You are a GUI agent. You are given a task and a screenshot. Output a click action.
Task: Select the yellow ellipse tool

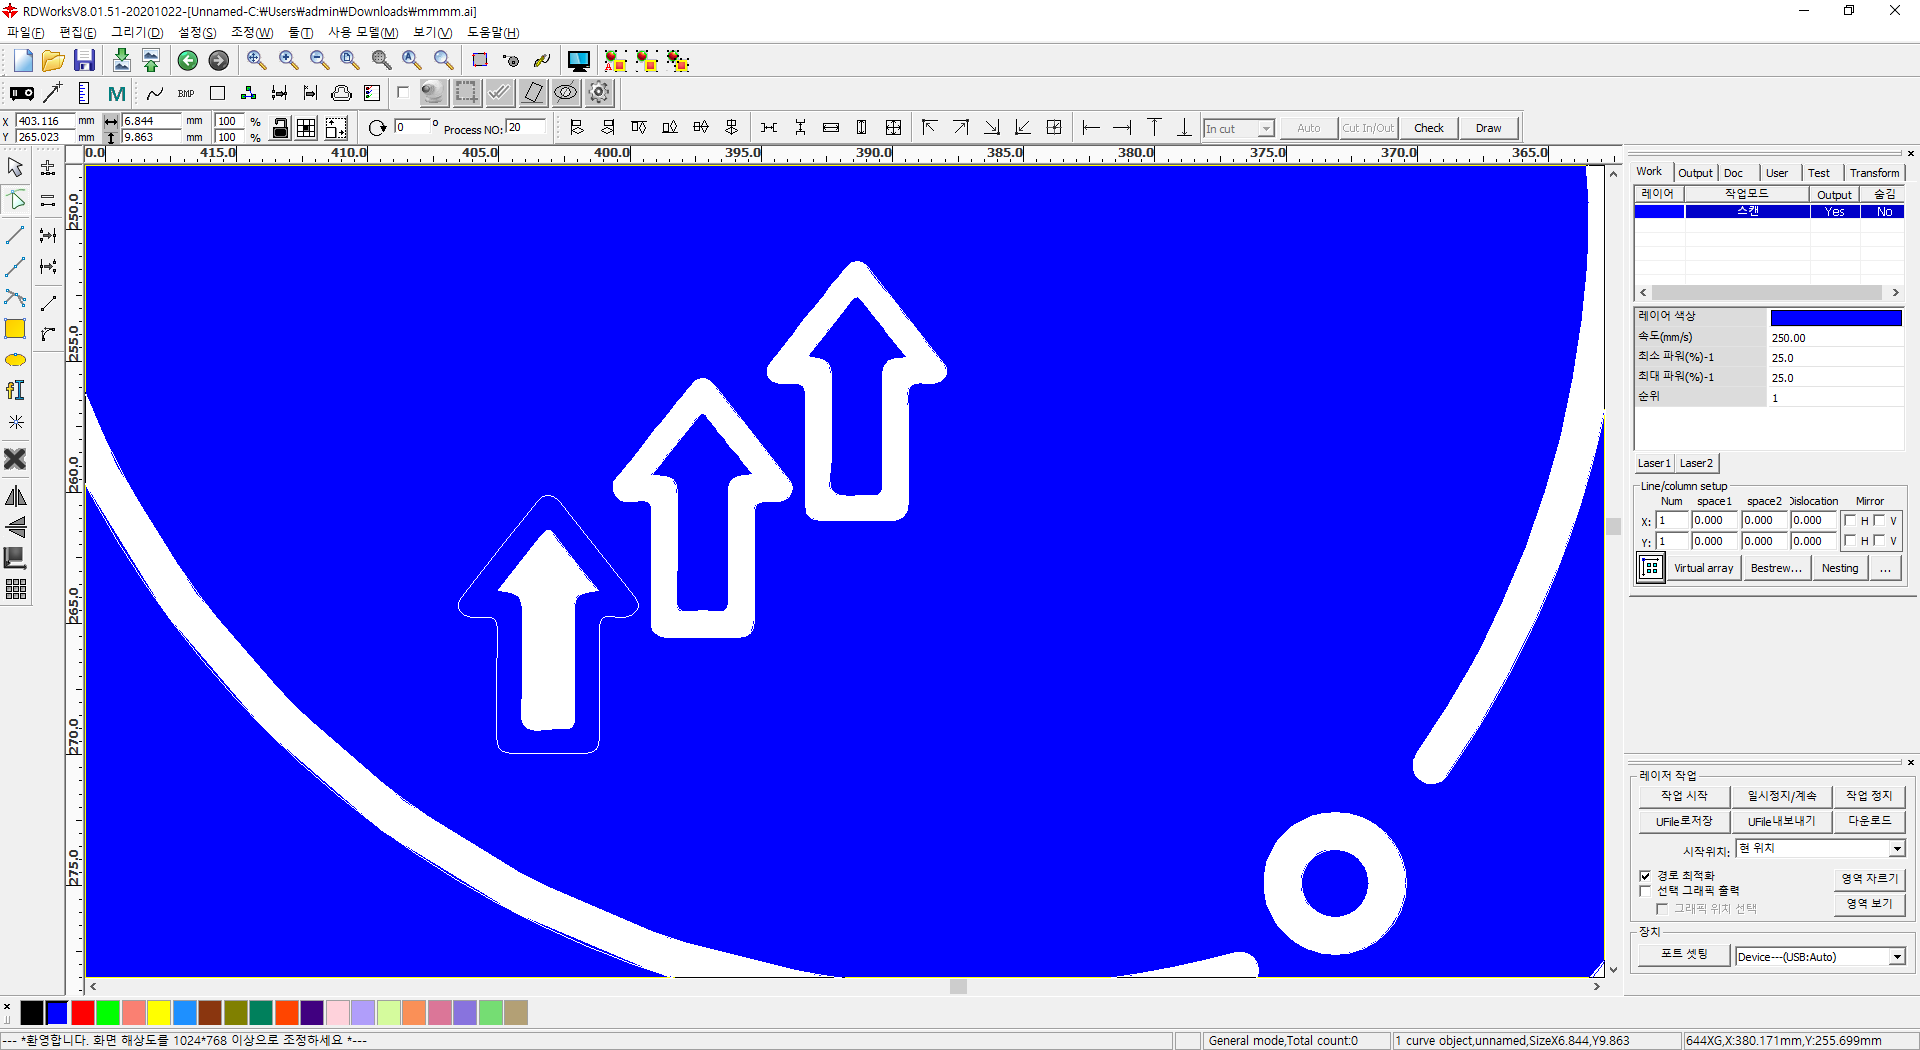pyautogui.click(x=16, y=360)
